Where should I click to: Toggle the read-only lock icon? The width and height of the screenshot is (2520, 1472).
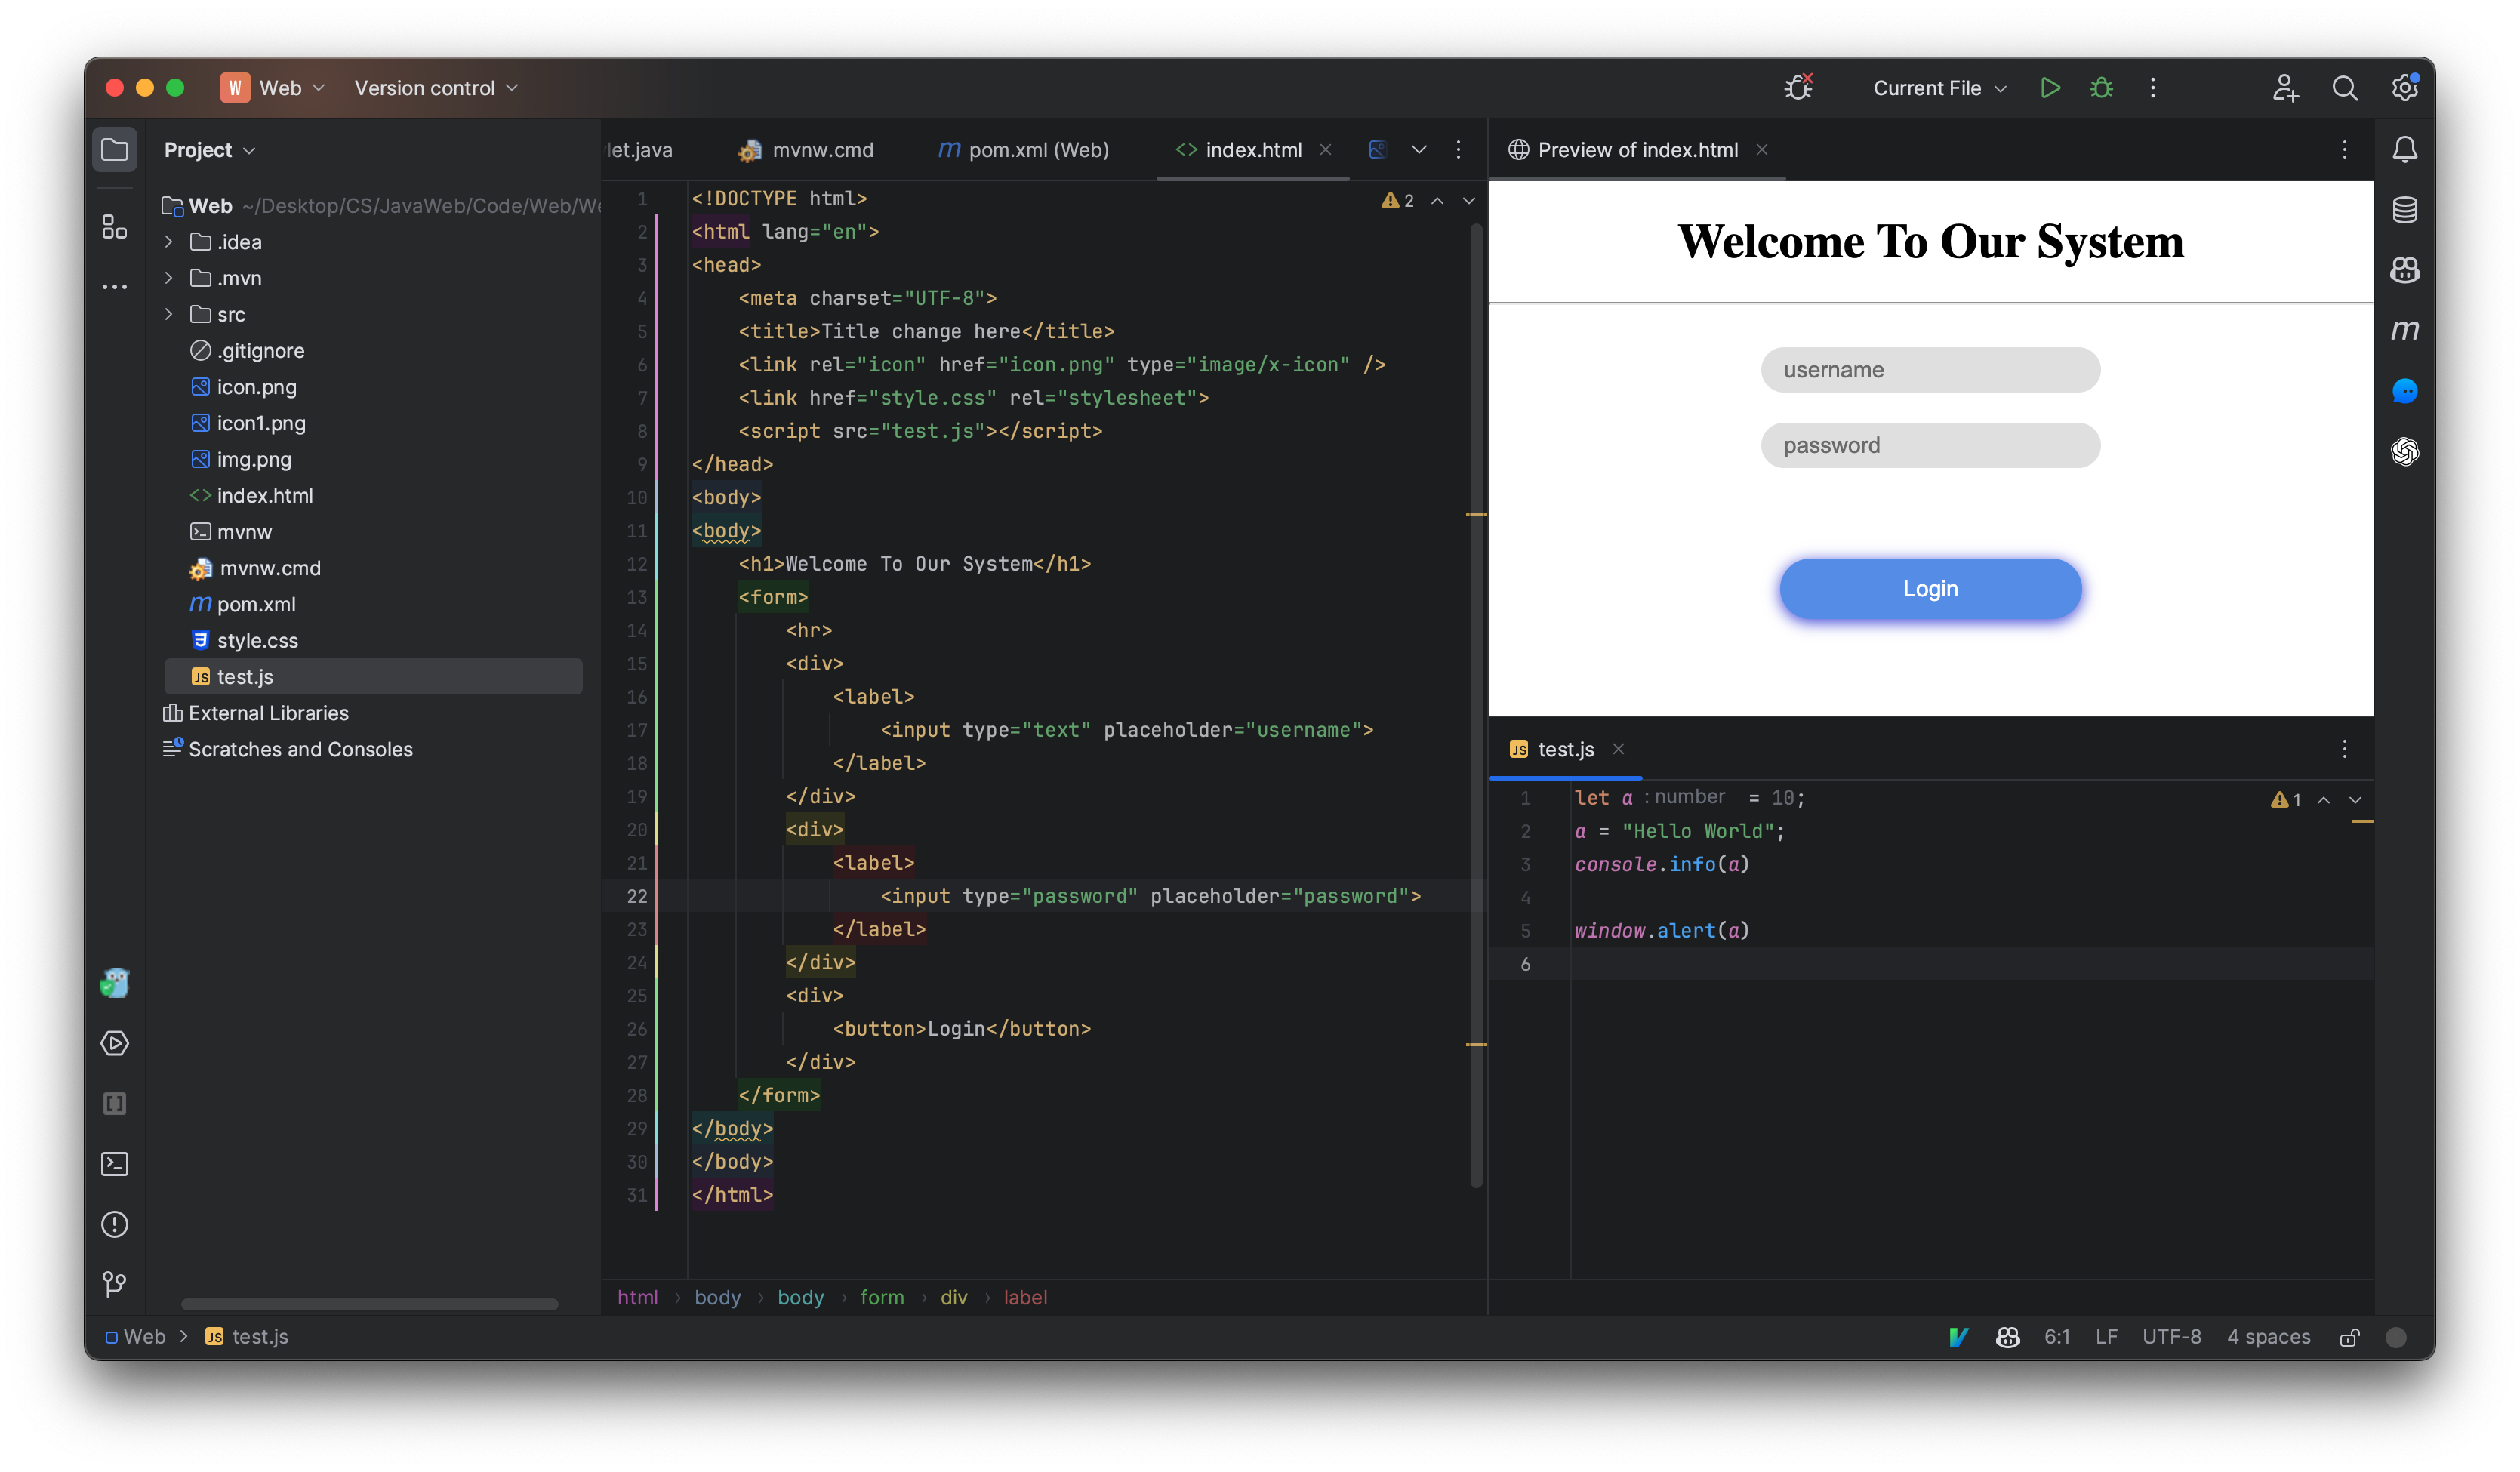tap(2350, 1337)
